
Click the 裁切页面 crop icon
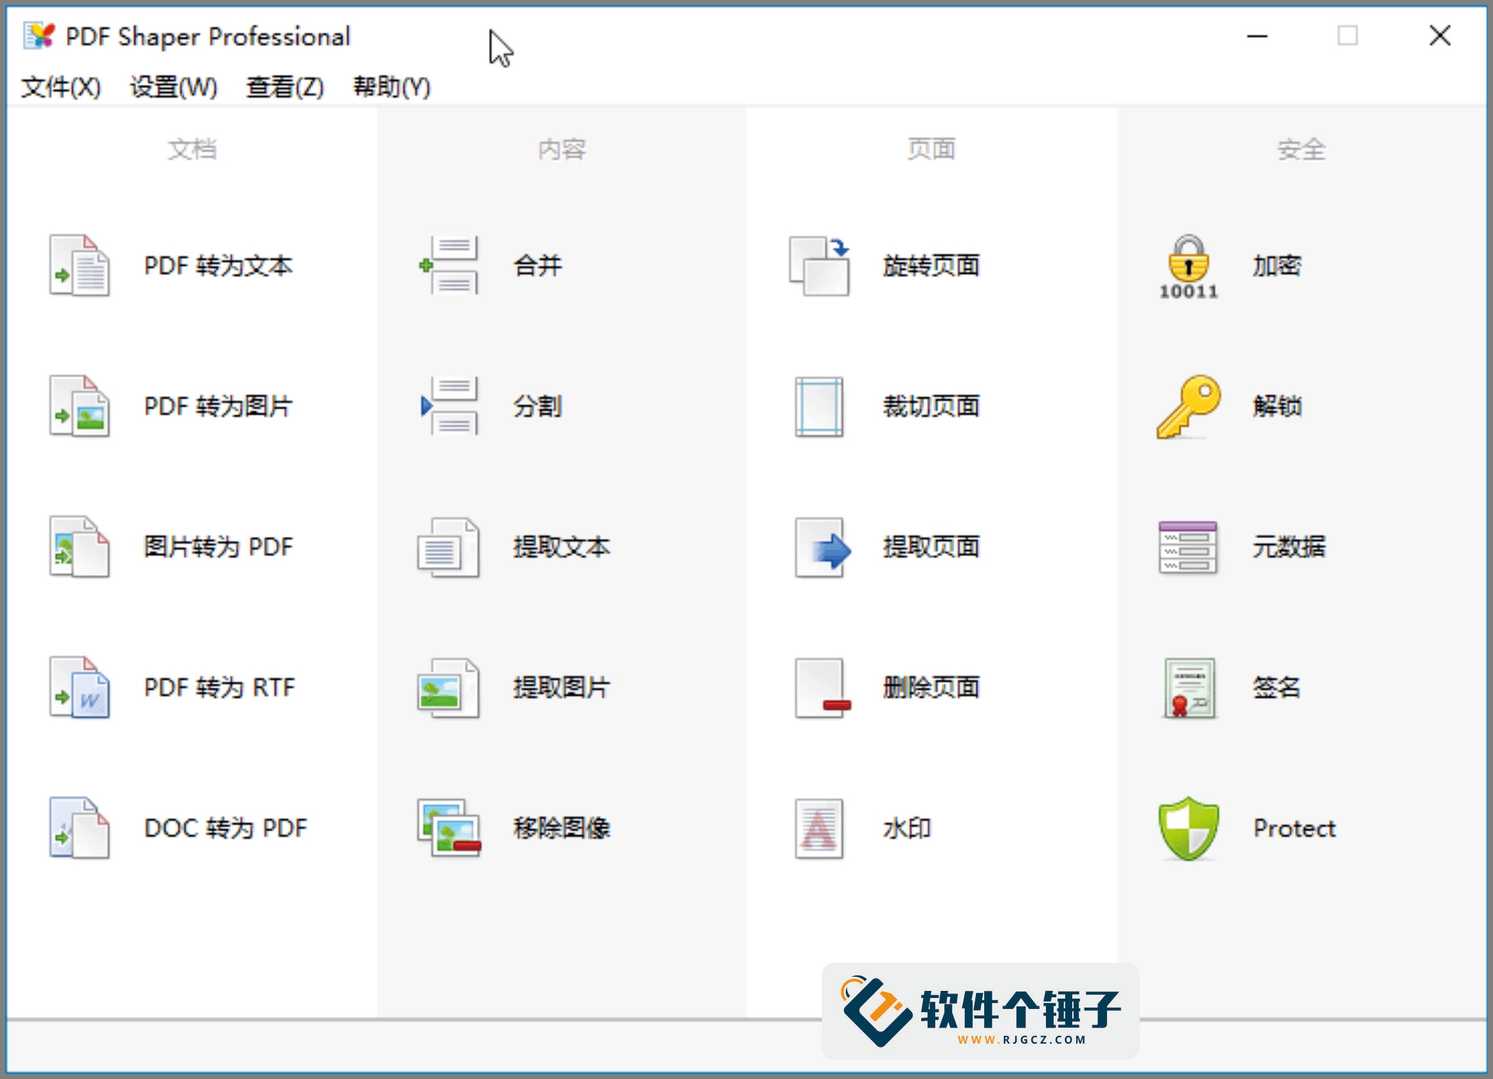tap(819, 406)
